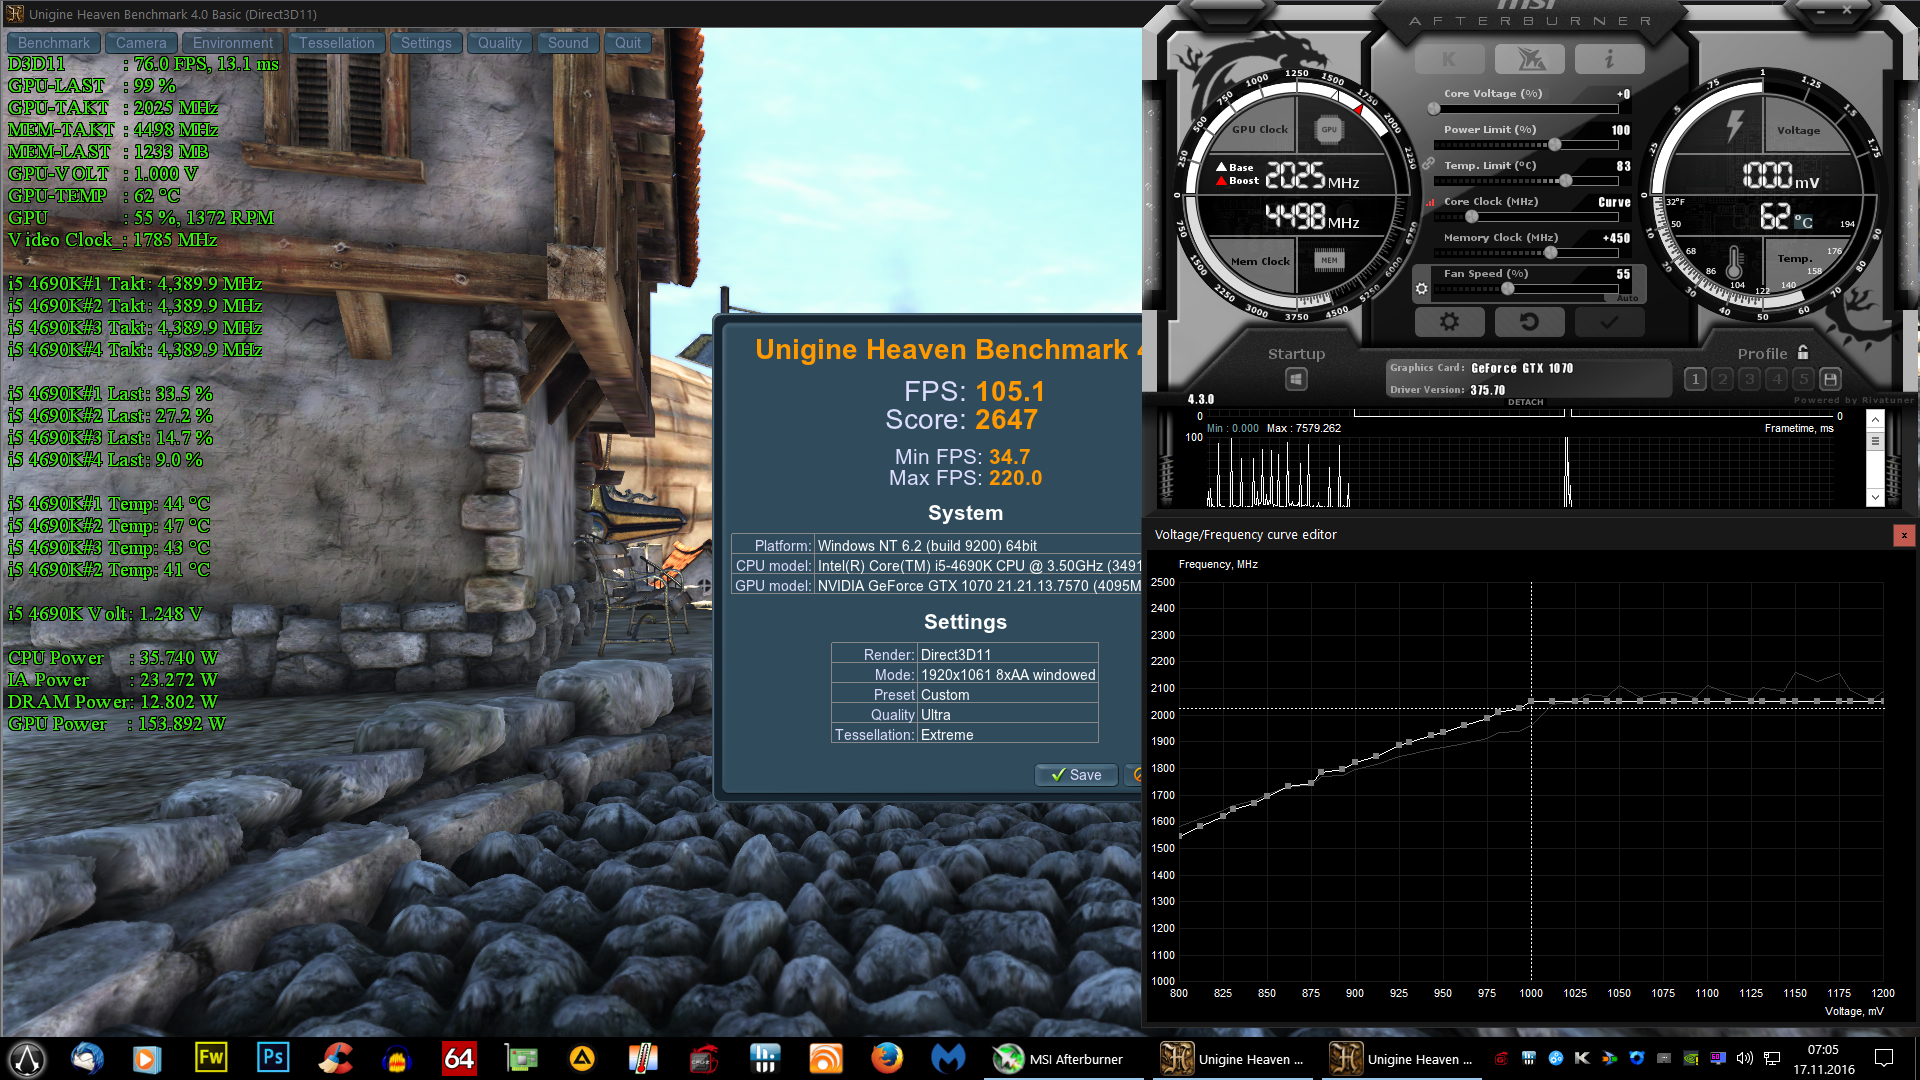Image resolution: width=1920 pixels, height=1080 pixels.
Task: Toggle fan speed Auto mode
Action: tap(1627, 298)
